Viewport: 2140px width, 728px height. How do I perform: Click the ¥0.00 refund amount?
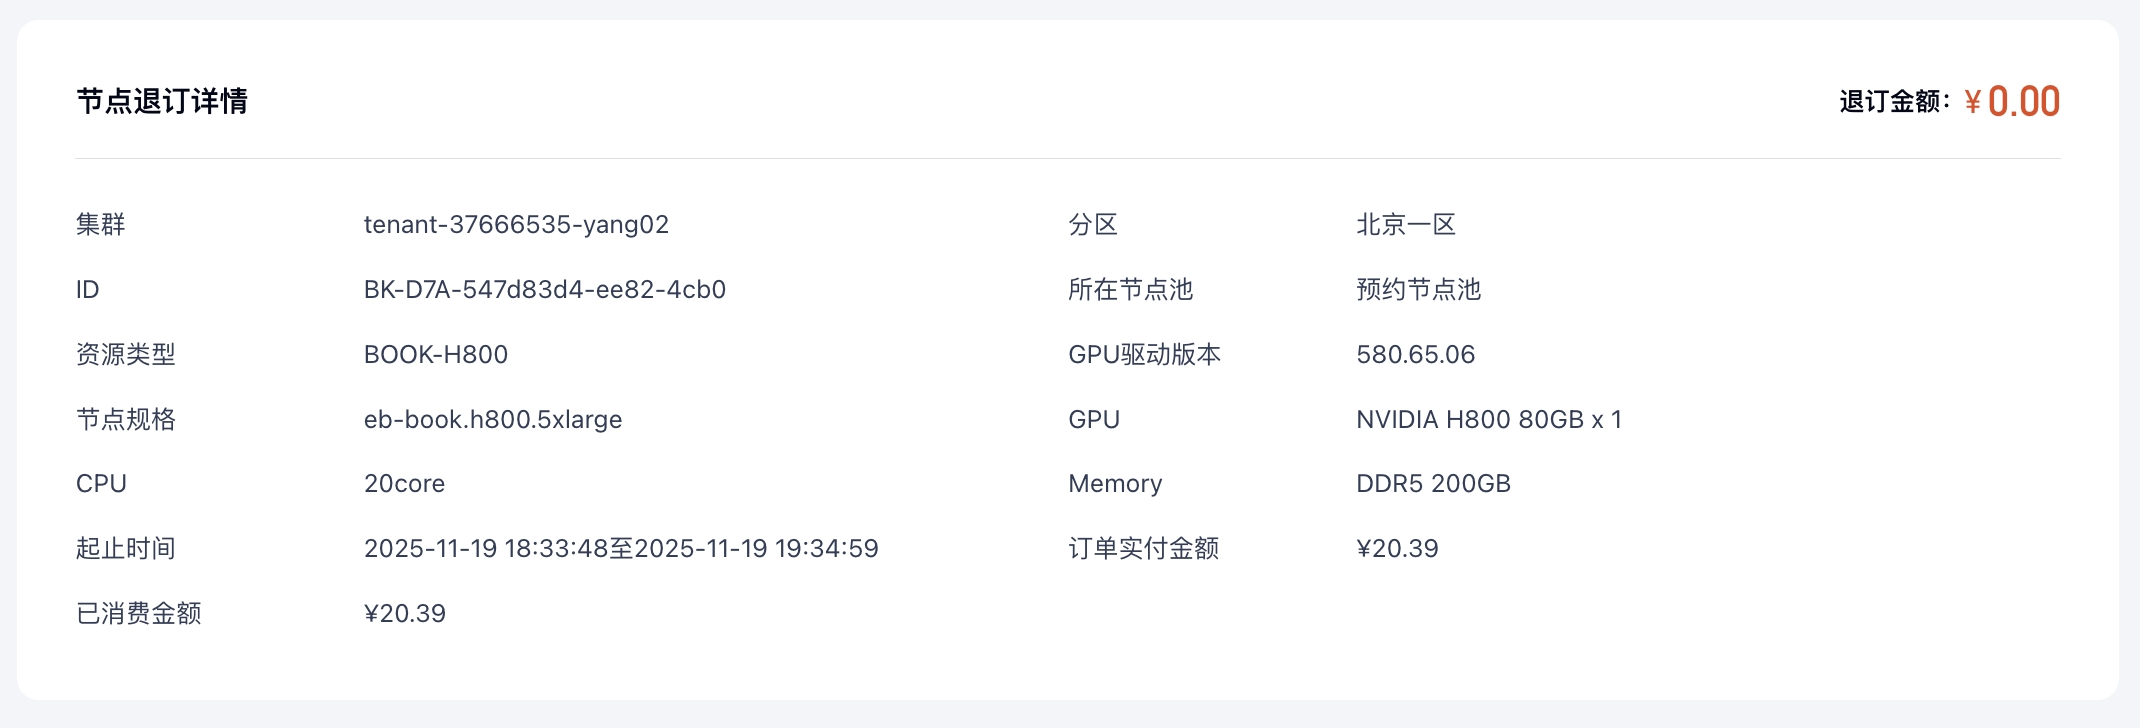[2012, 102]
